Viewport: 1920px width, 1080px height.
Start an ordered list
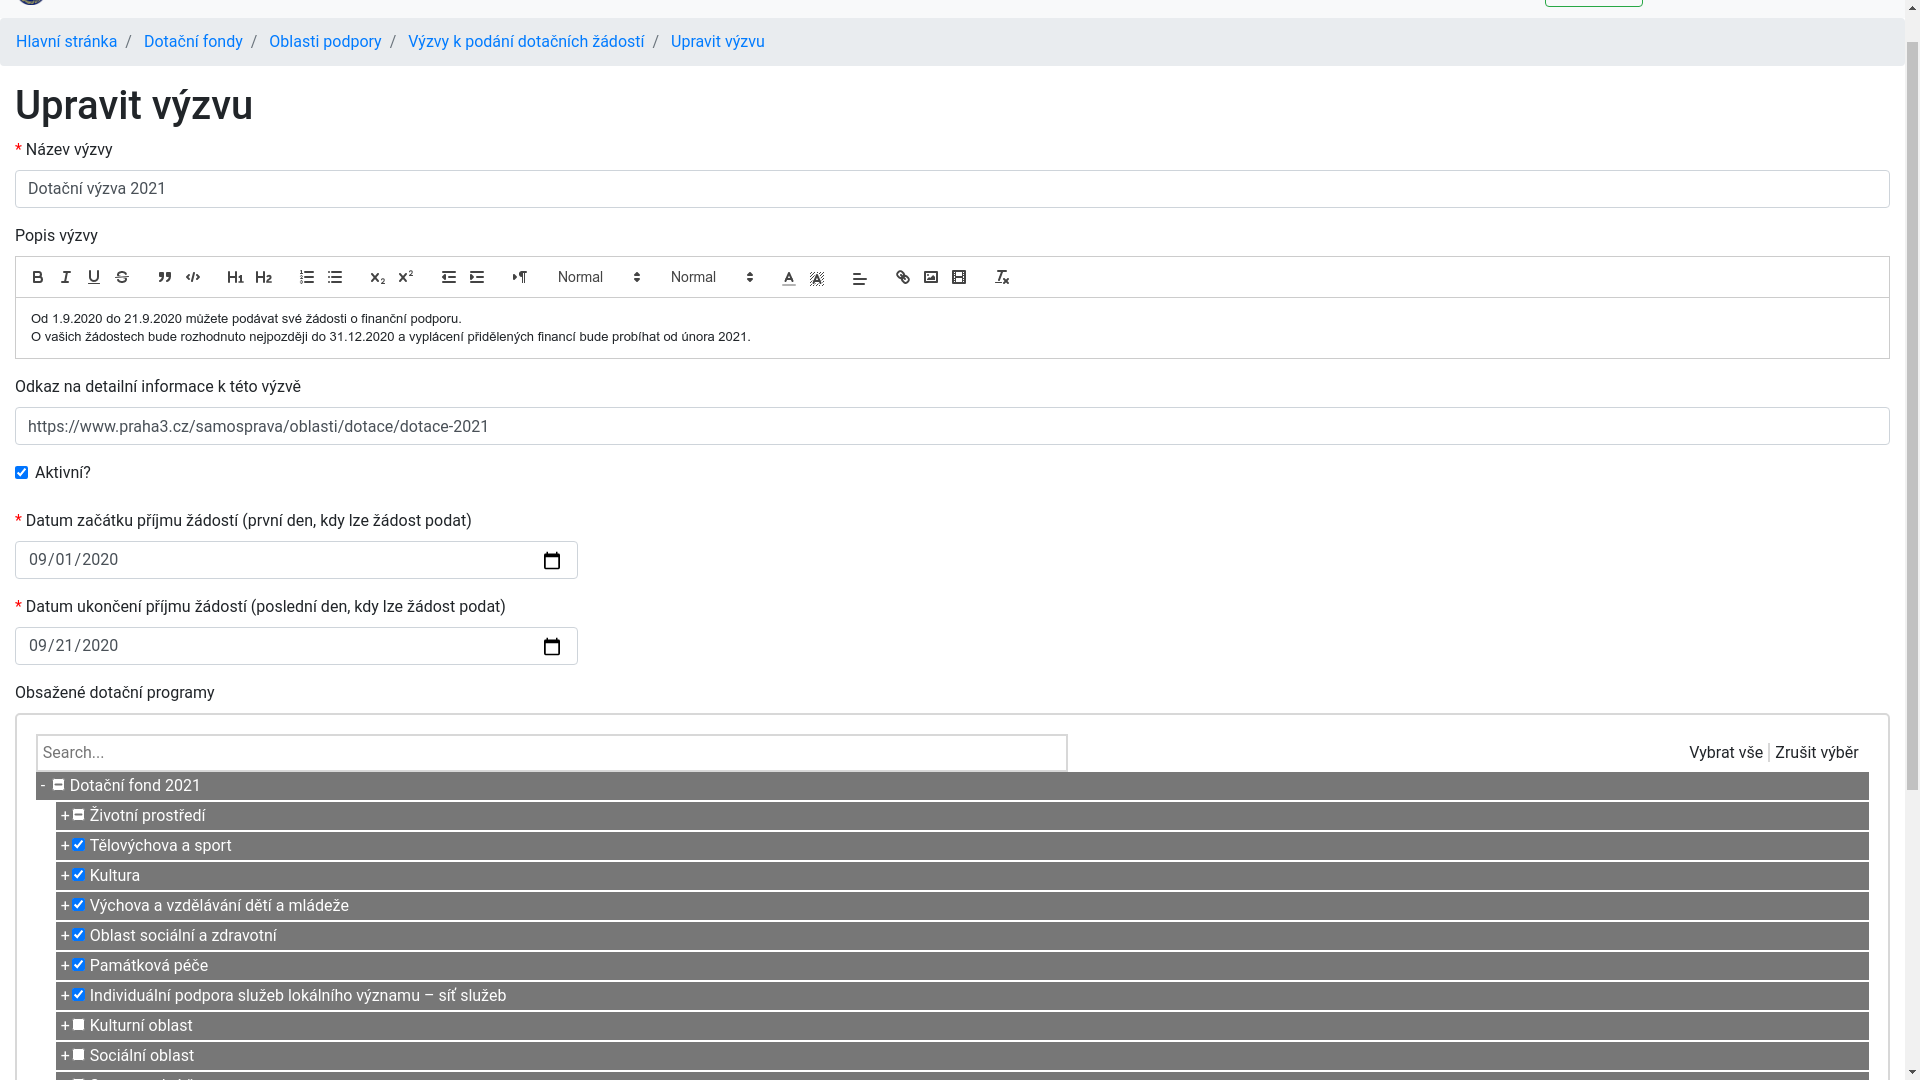click(307, 278)
